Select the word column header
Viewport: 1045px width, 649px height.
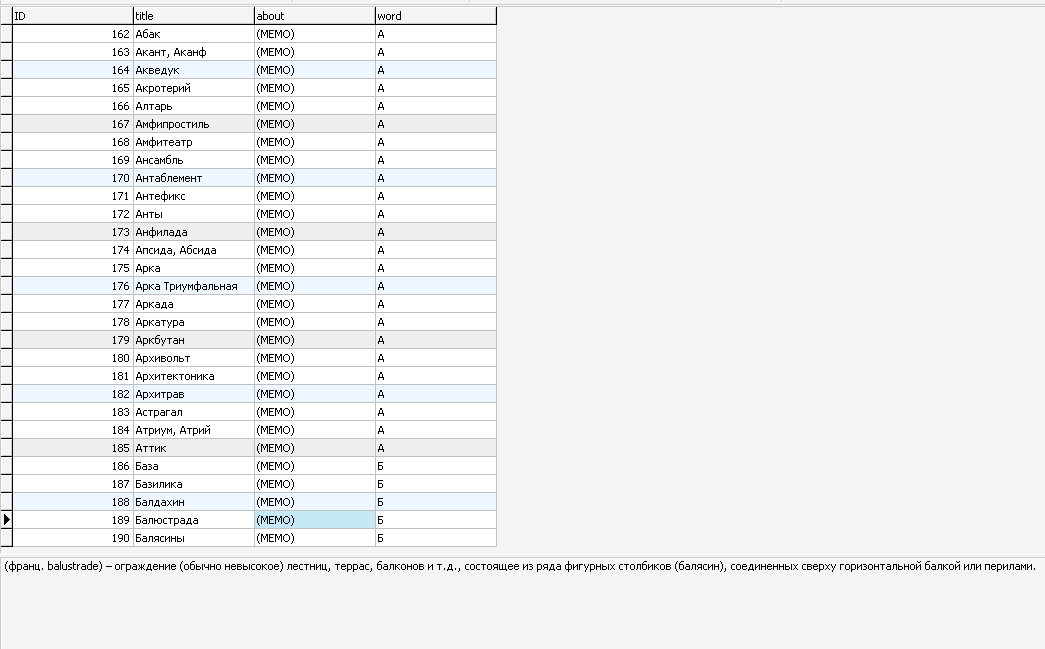(435, 16)
